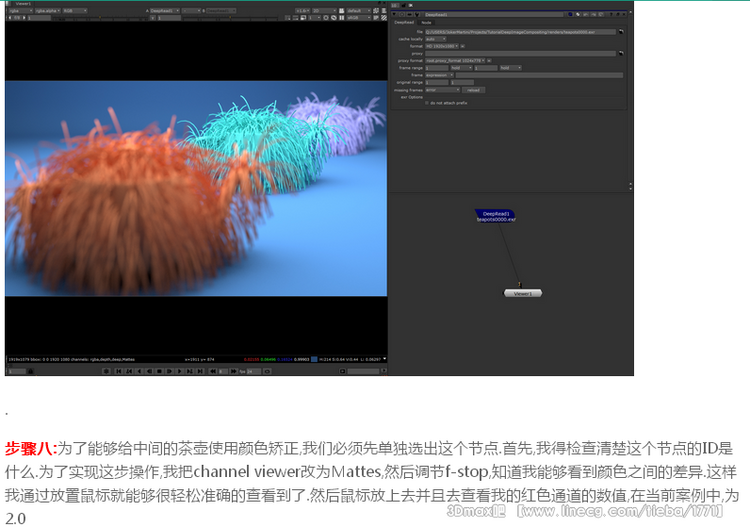Click the reload button in DeepRead properties
The width and height of the screenshot is (750, 527).
[474, 90]
